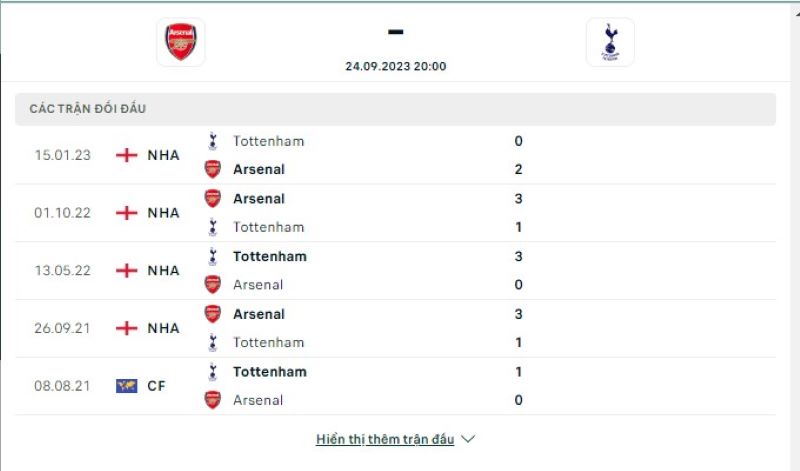800x471 pixels.
Task: Click Tottenham crest in the 15.01.23 match
Action: 212,141
